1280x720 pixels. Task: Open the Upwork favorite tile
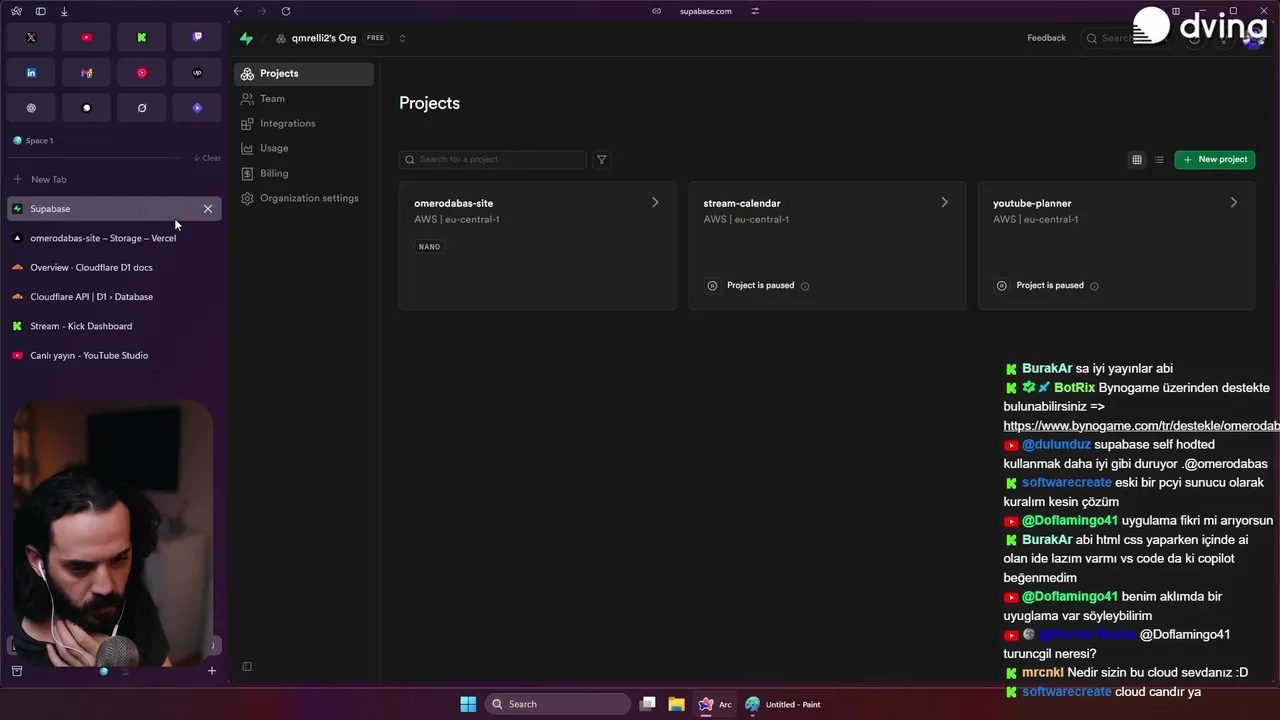197,73
